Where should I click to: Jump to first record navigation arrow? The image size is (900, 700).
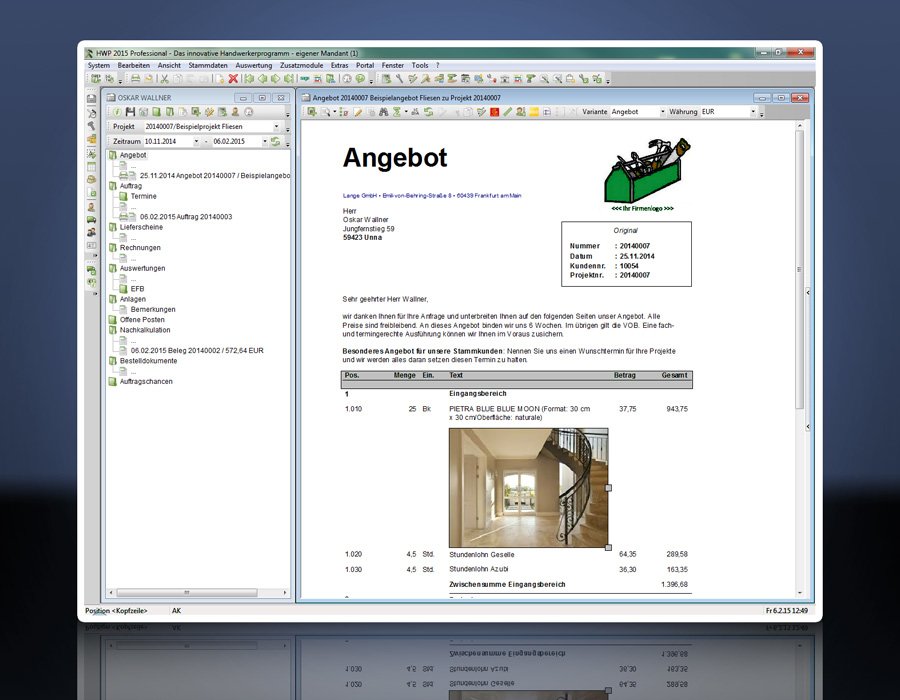249,79
